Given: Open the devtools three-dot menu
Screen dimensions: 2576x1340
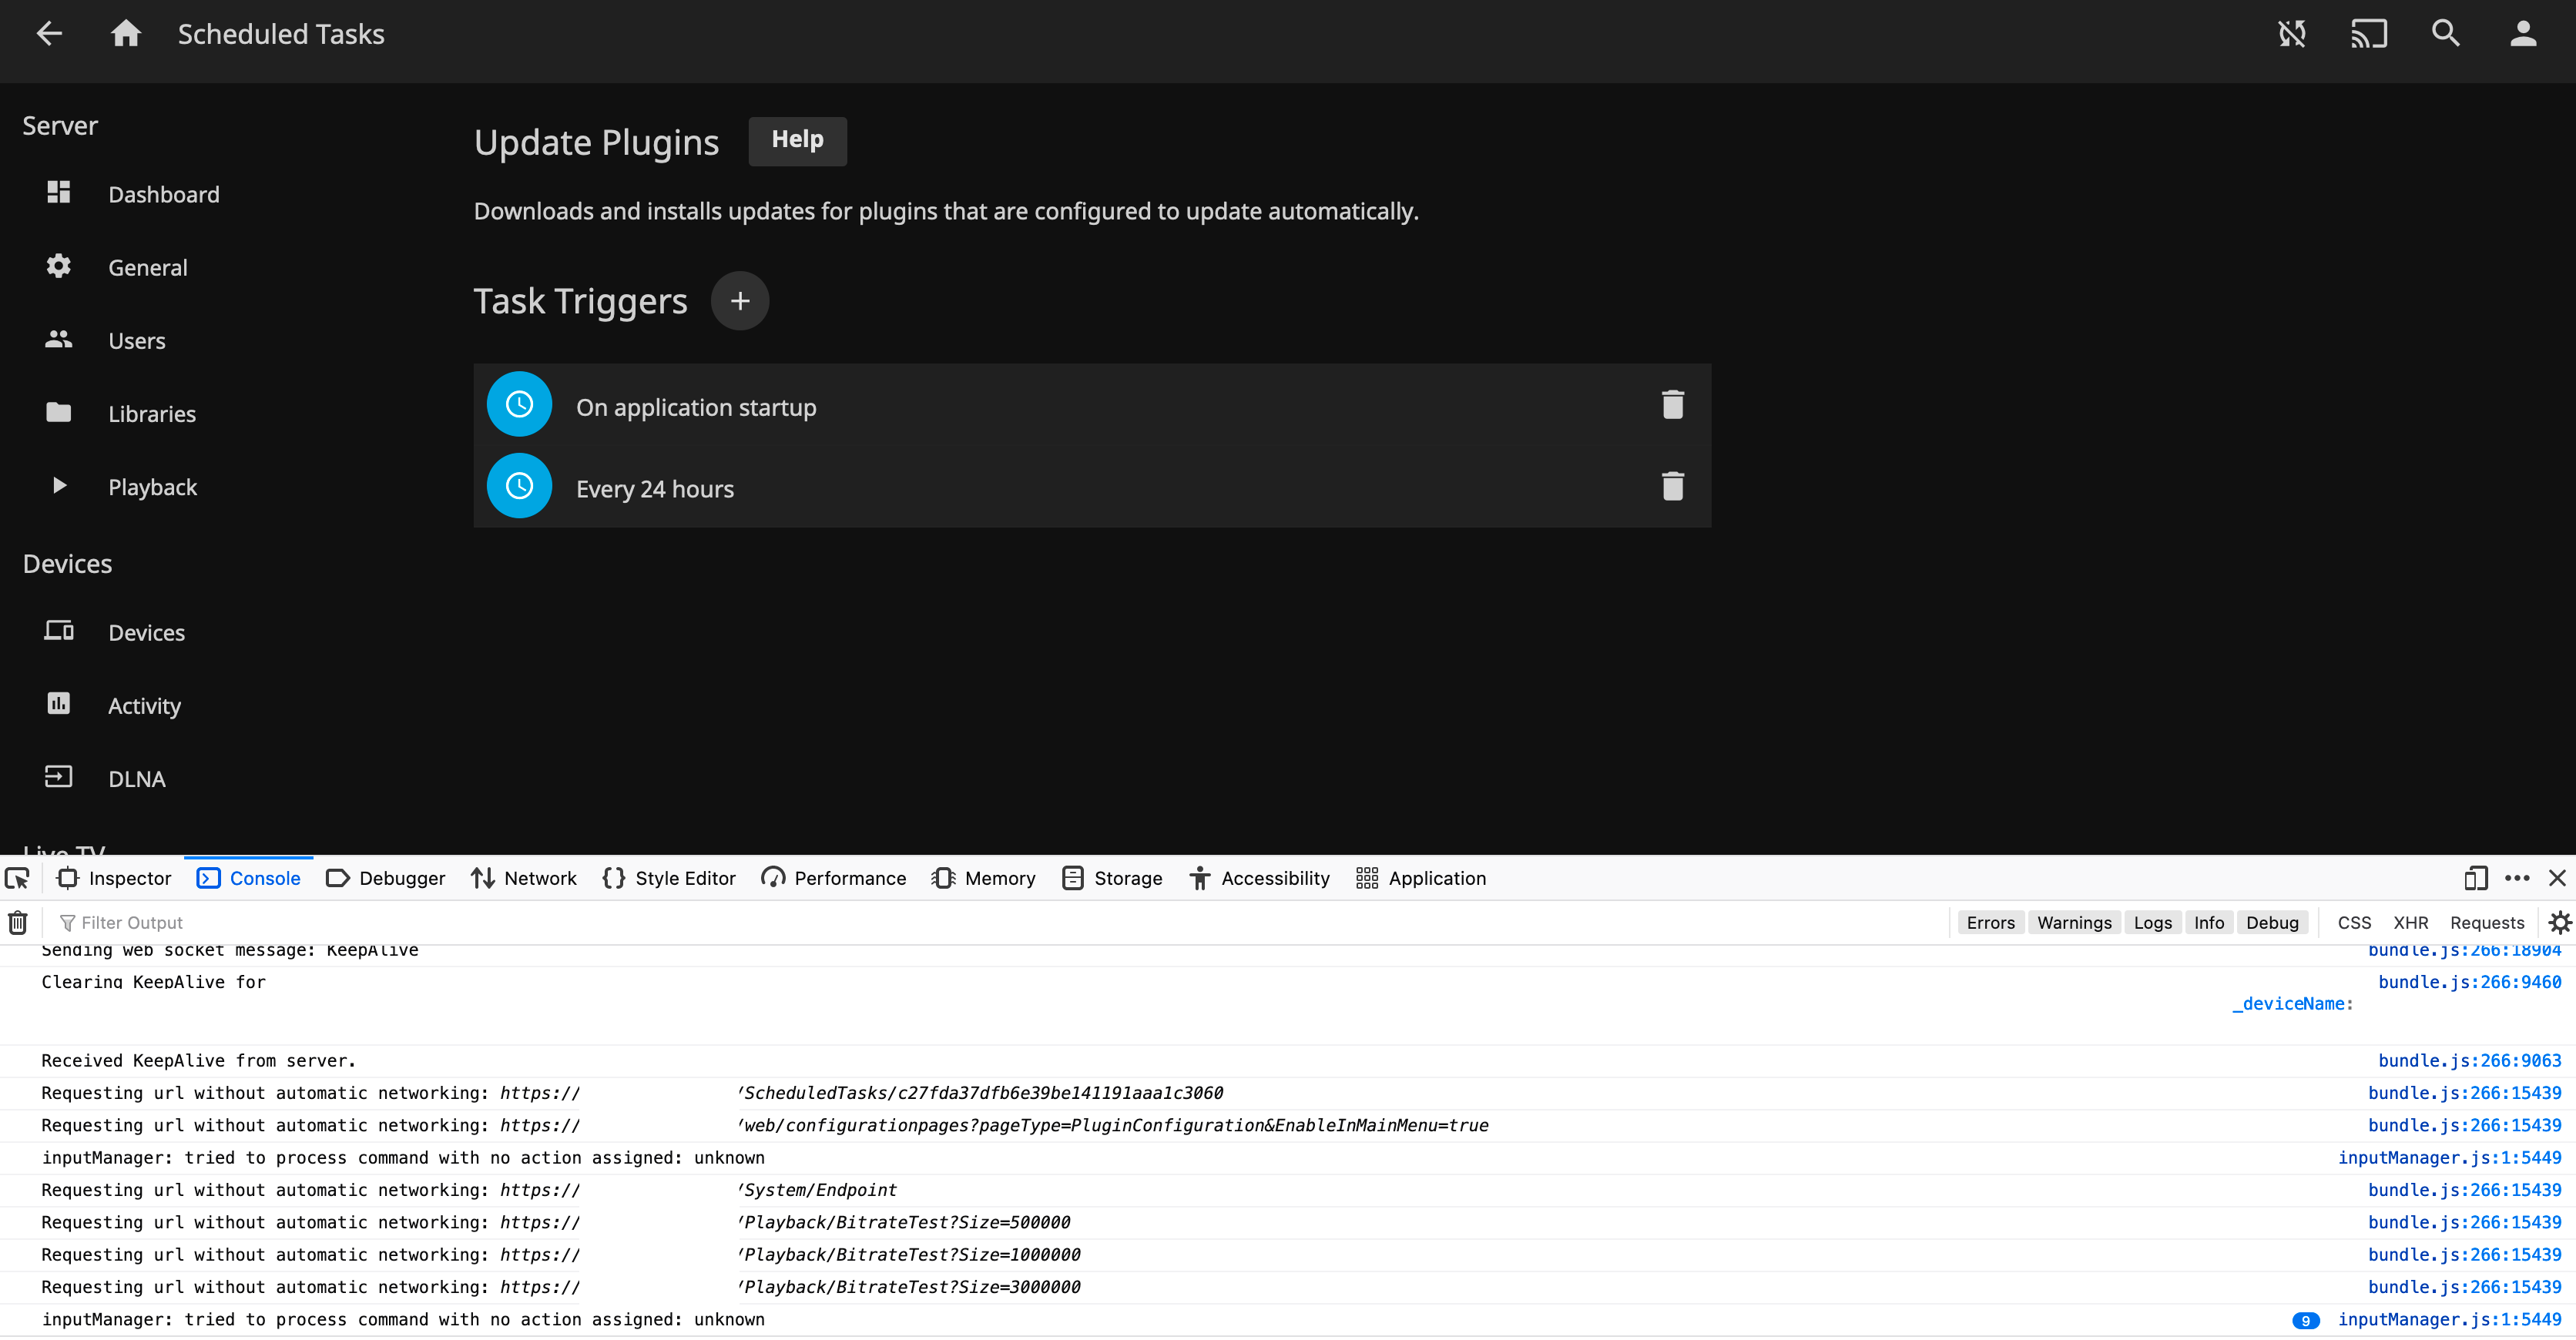Looking at the screenshot, I should click(x=2518, y=878).
